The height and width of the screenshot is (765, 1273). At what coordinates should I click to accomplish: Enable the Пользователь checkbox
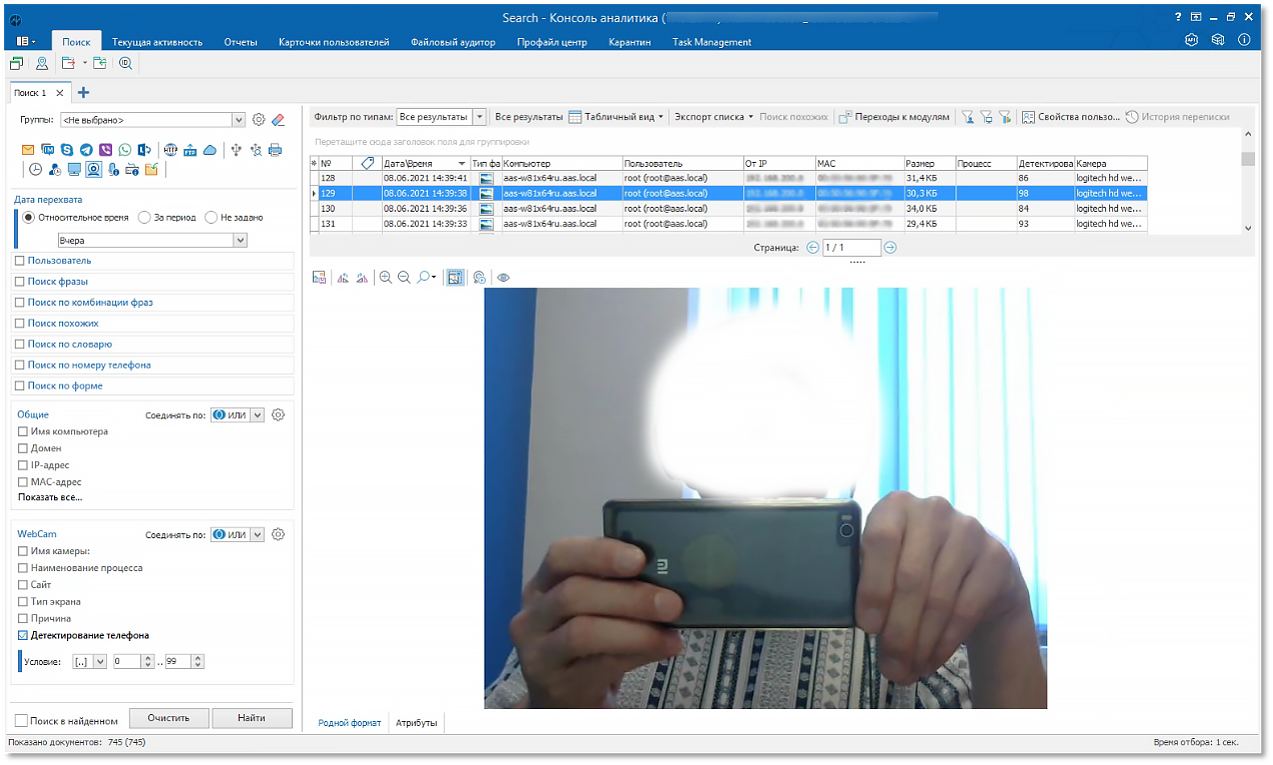21,261
